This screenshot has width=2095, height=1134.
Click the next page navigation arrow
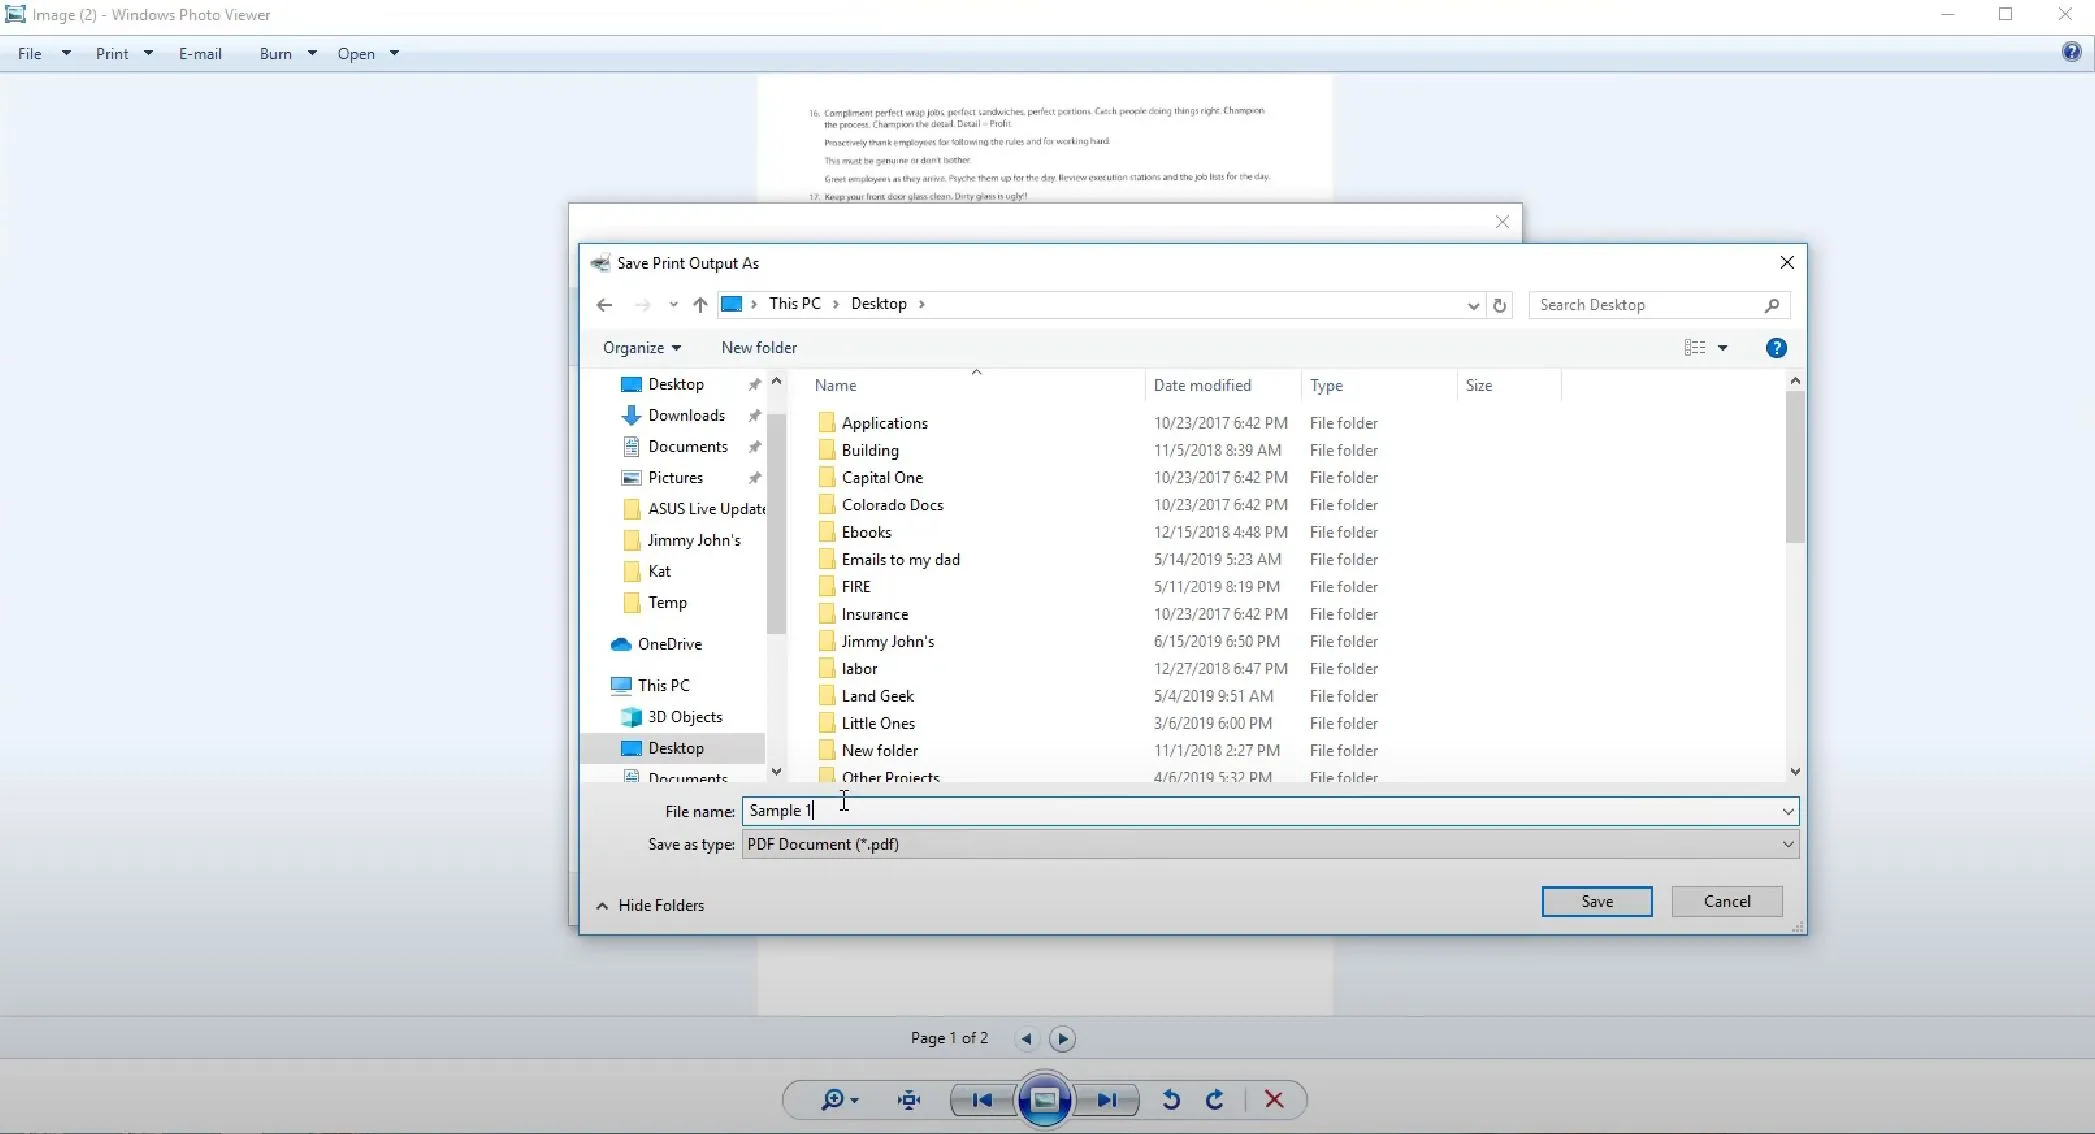(1062, 1038)
